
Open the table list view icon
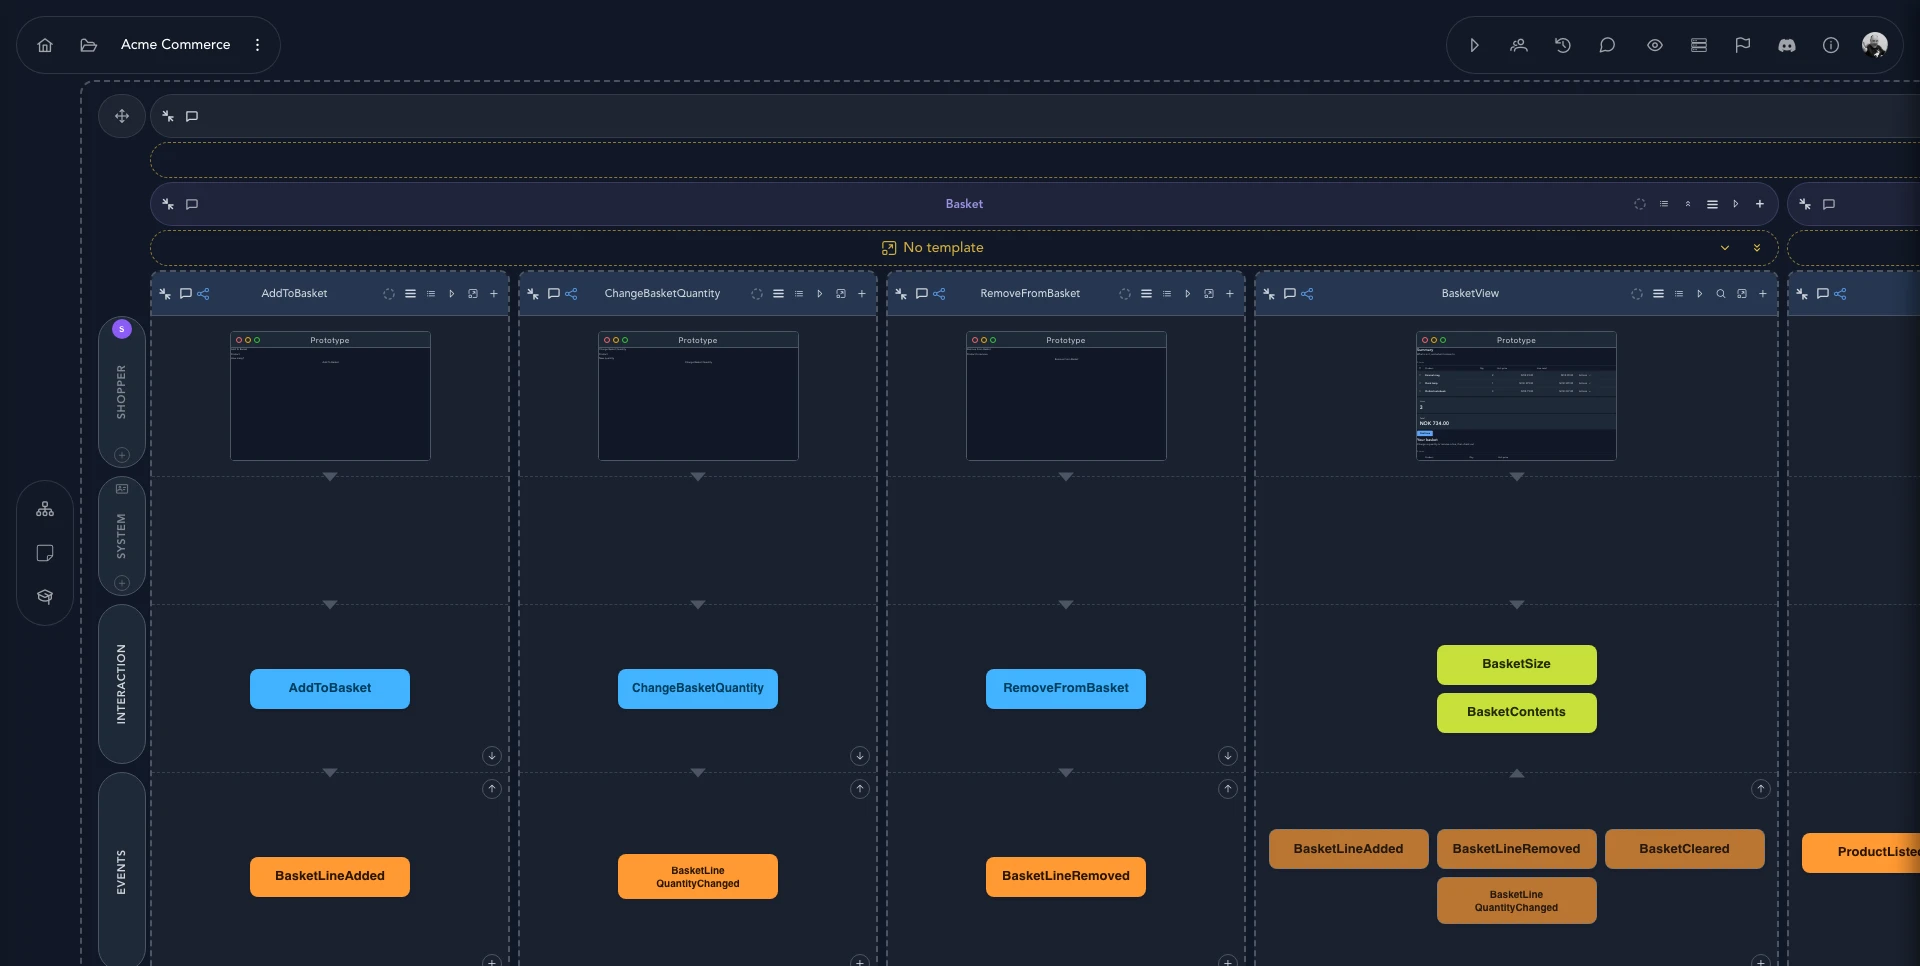pos(1699,45)
